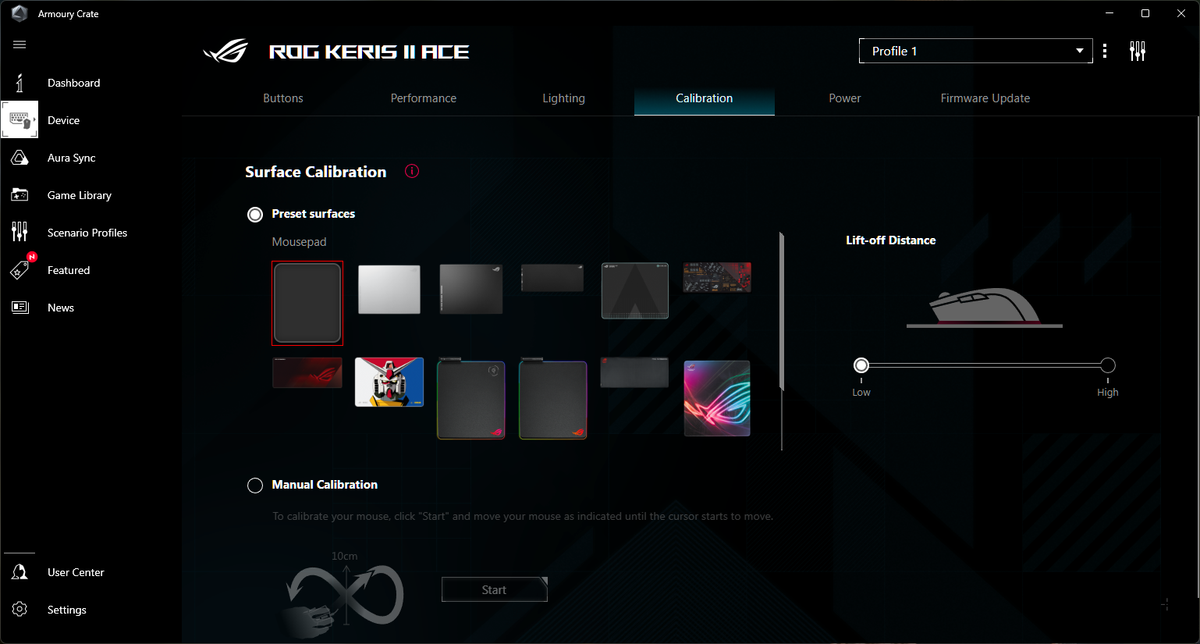
Task: Switch to the Buttons tab
Action: pos(283,98)
